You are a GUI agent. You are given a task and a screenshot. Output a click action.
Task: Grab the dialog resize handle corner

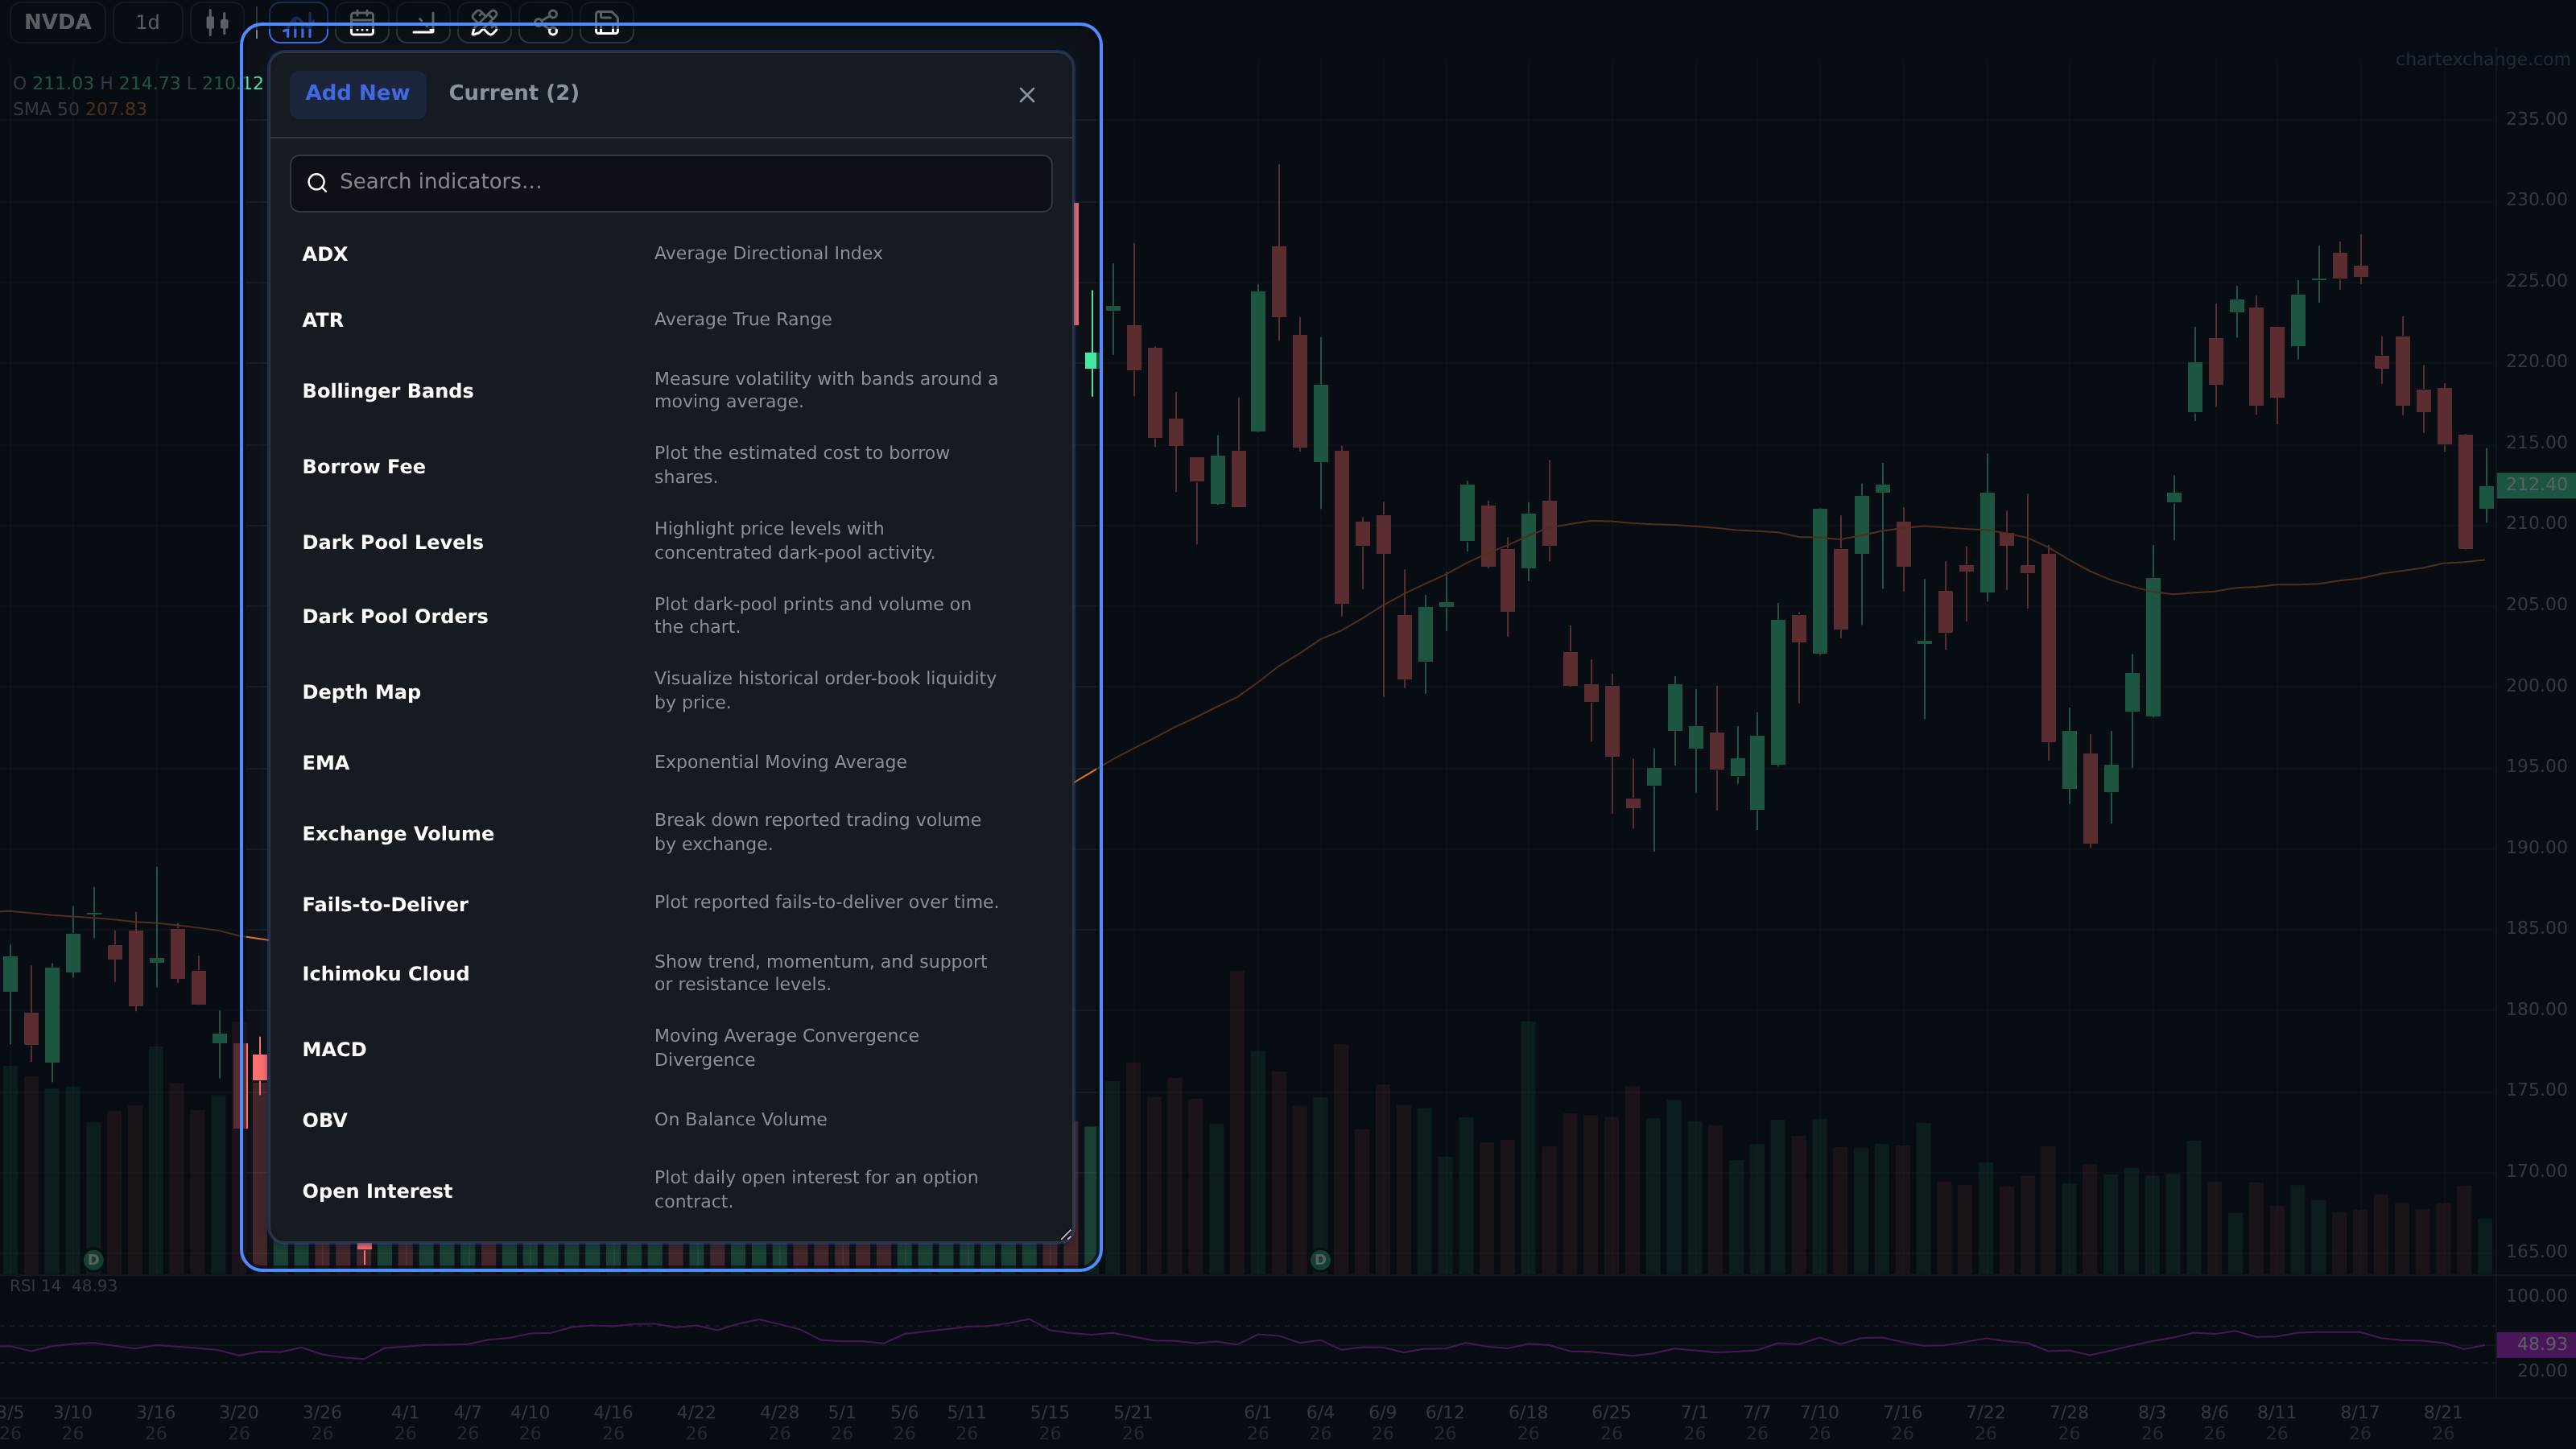pyautogui.click(x=1066, y=1235)
